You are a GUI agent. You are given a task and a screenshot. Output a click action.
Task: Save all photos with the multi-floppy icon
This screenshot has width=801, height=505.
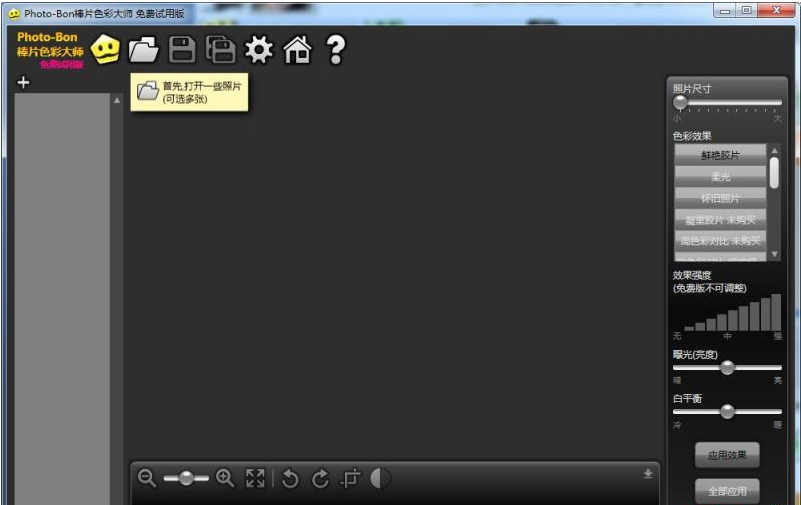220,50
